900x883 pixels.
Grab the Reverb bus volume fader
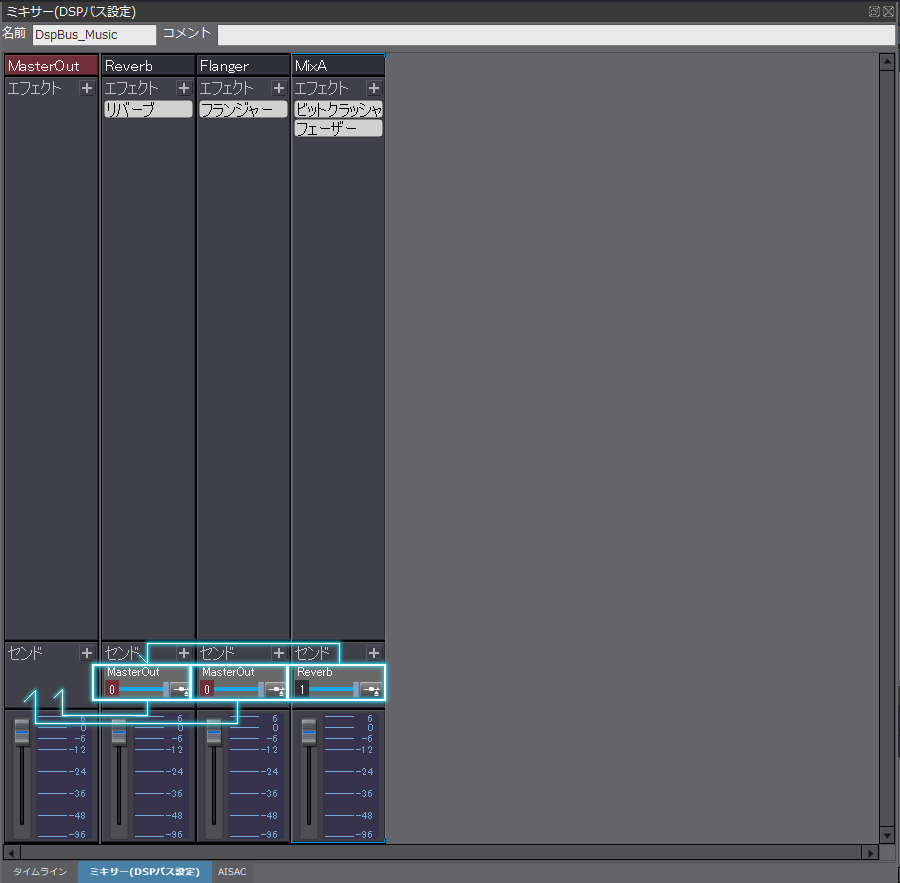(x=119, y=732)
